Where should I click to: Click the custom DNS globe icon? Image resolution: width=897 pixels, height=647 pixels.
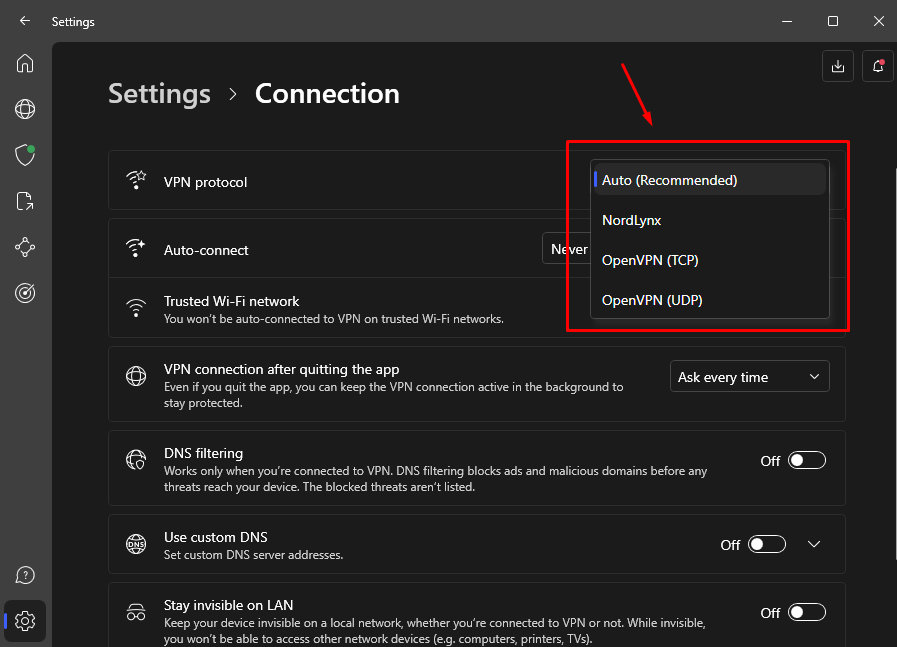point(136,544)
